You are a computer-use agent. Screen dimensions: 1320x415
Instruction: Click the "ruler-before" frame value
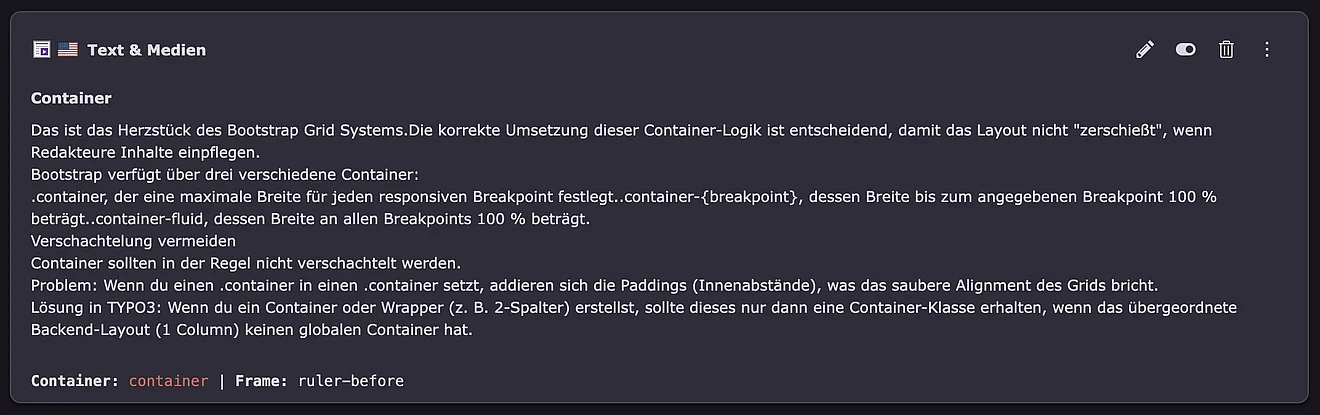coord(350,381)
